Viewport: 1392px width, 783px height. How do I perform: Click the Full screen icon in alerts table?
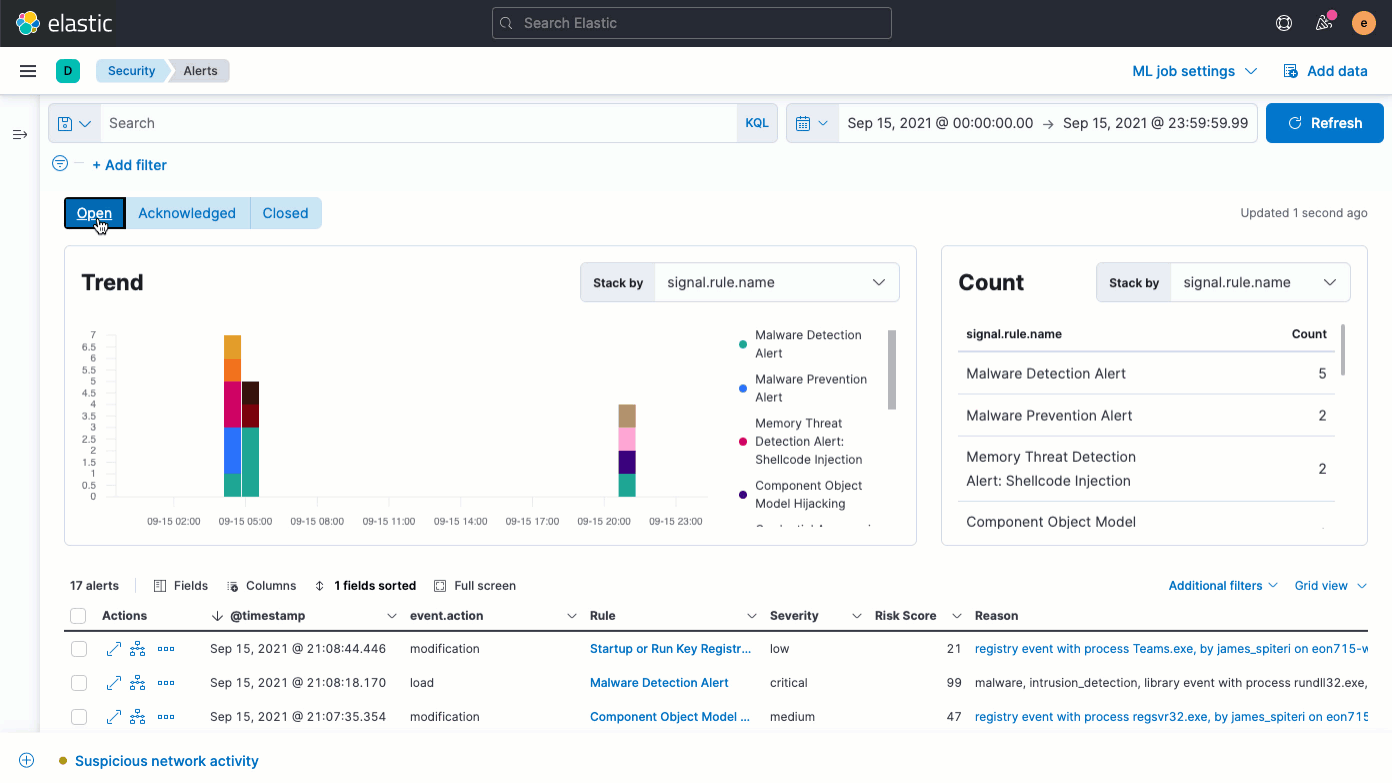(x=440, y=585)
